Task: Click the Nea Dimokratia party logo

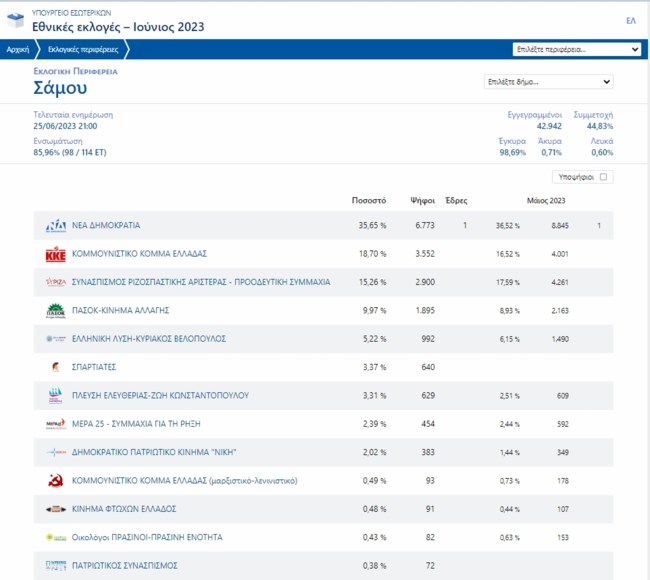Action: (x=56, y=226)
